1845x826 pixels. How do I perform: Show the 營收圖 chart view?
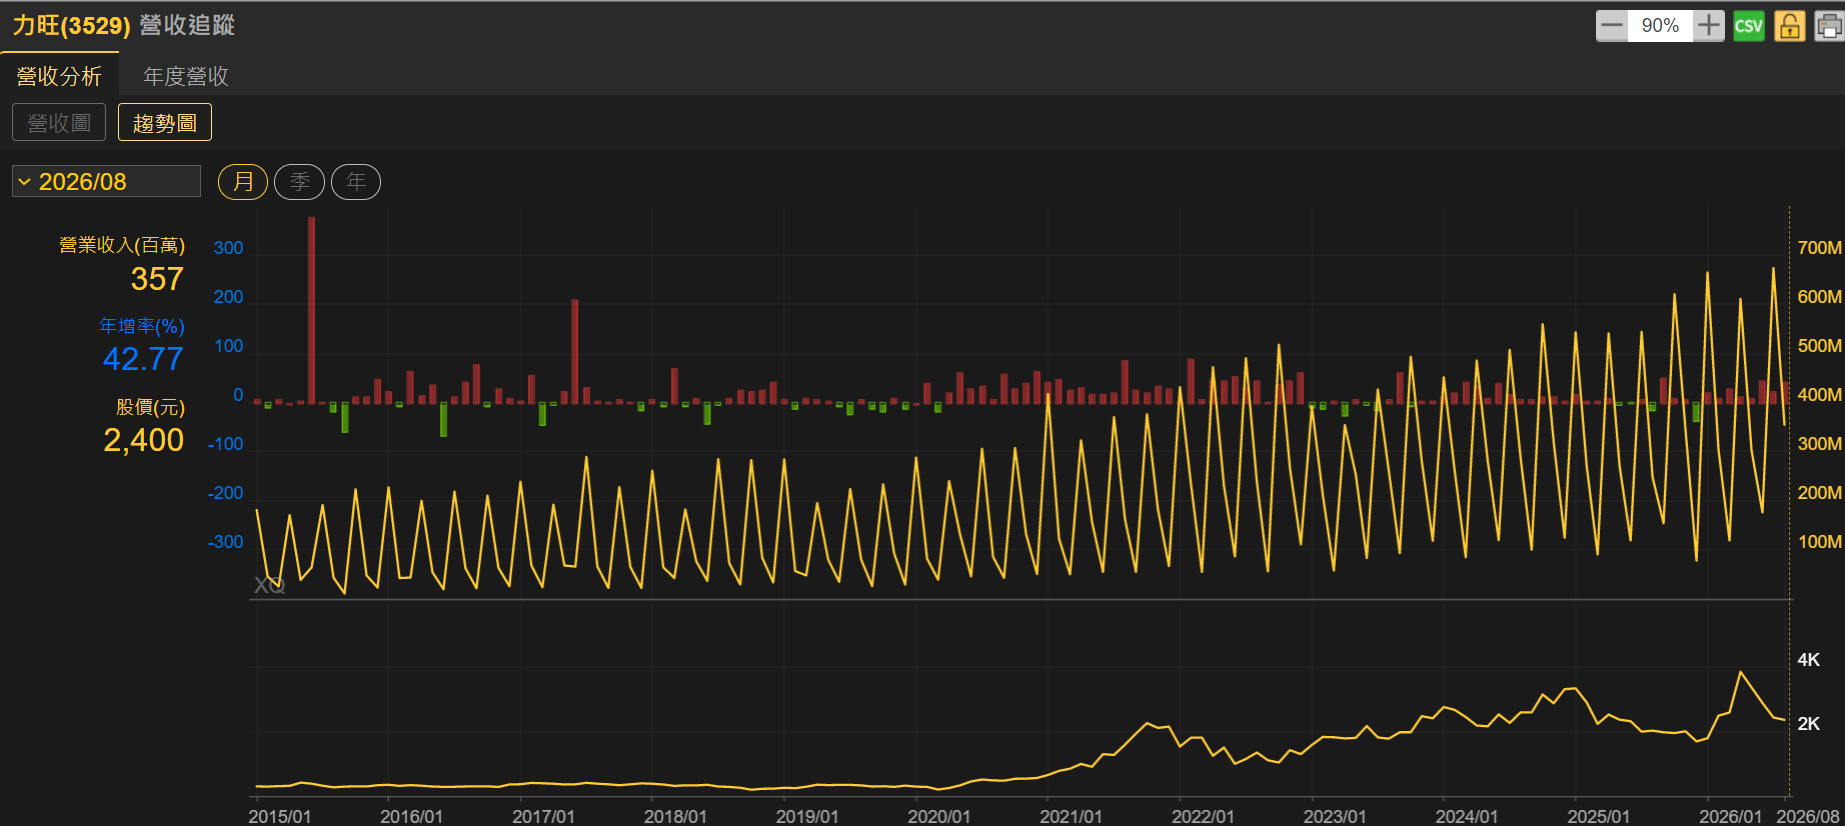point(59,123)
